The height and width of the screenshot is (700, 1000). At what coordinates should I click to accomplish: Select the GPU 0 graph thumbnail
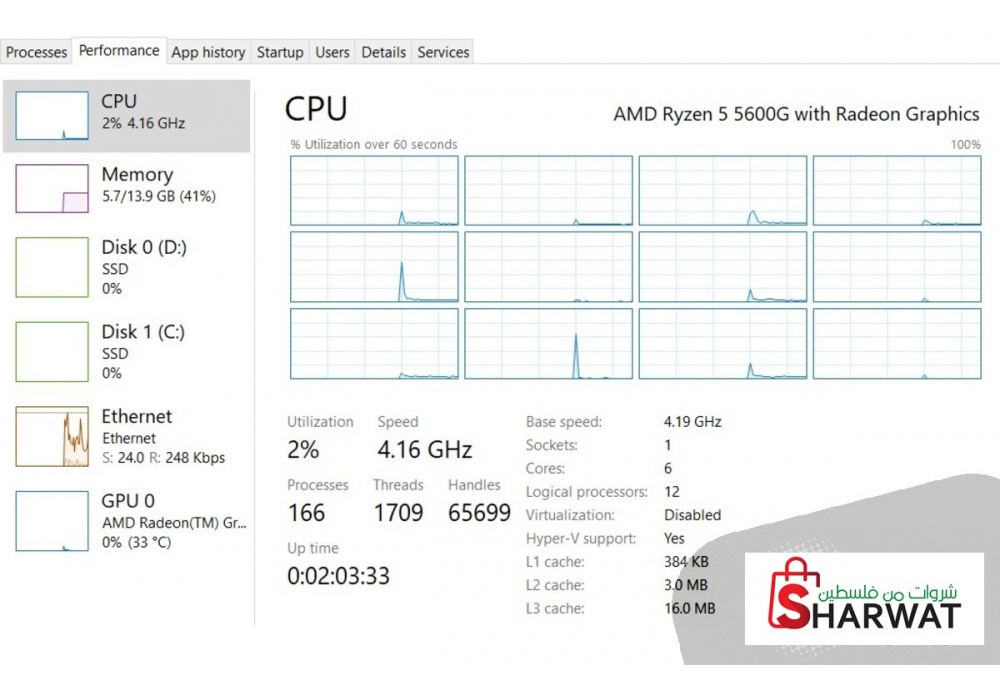pos(52,520)
